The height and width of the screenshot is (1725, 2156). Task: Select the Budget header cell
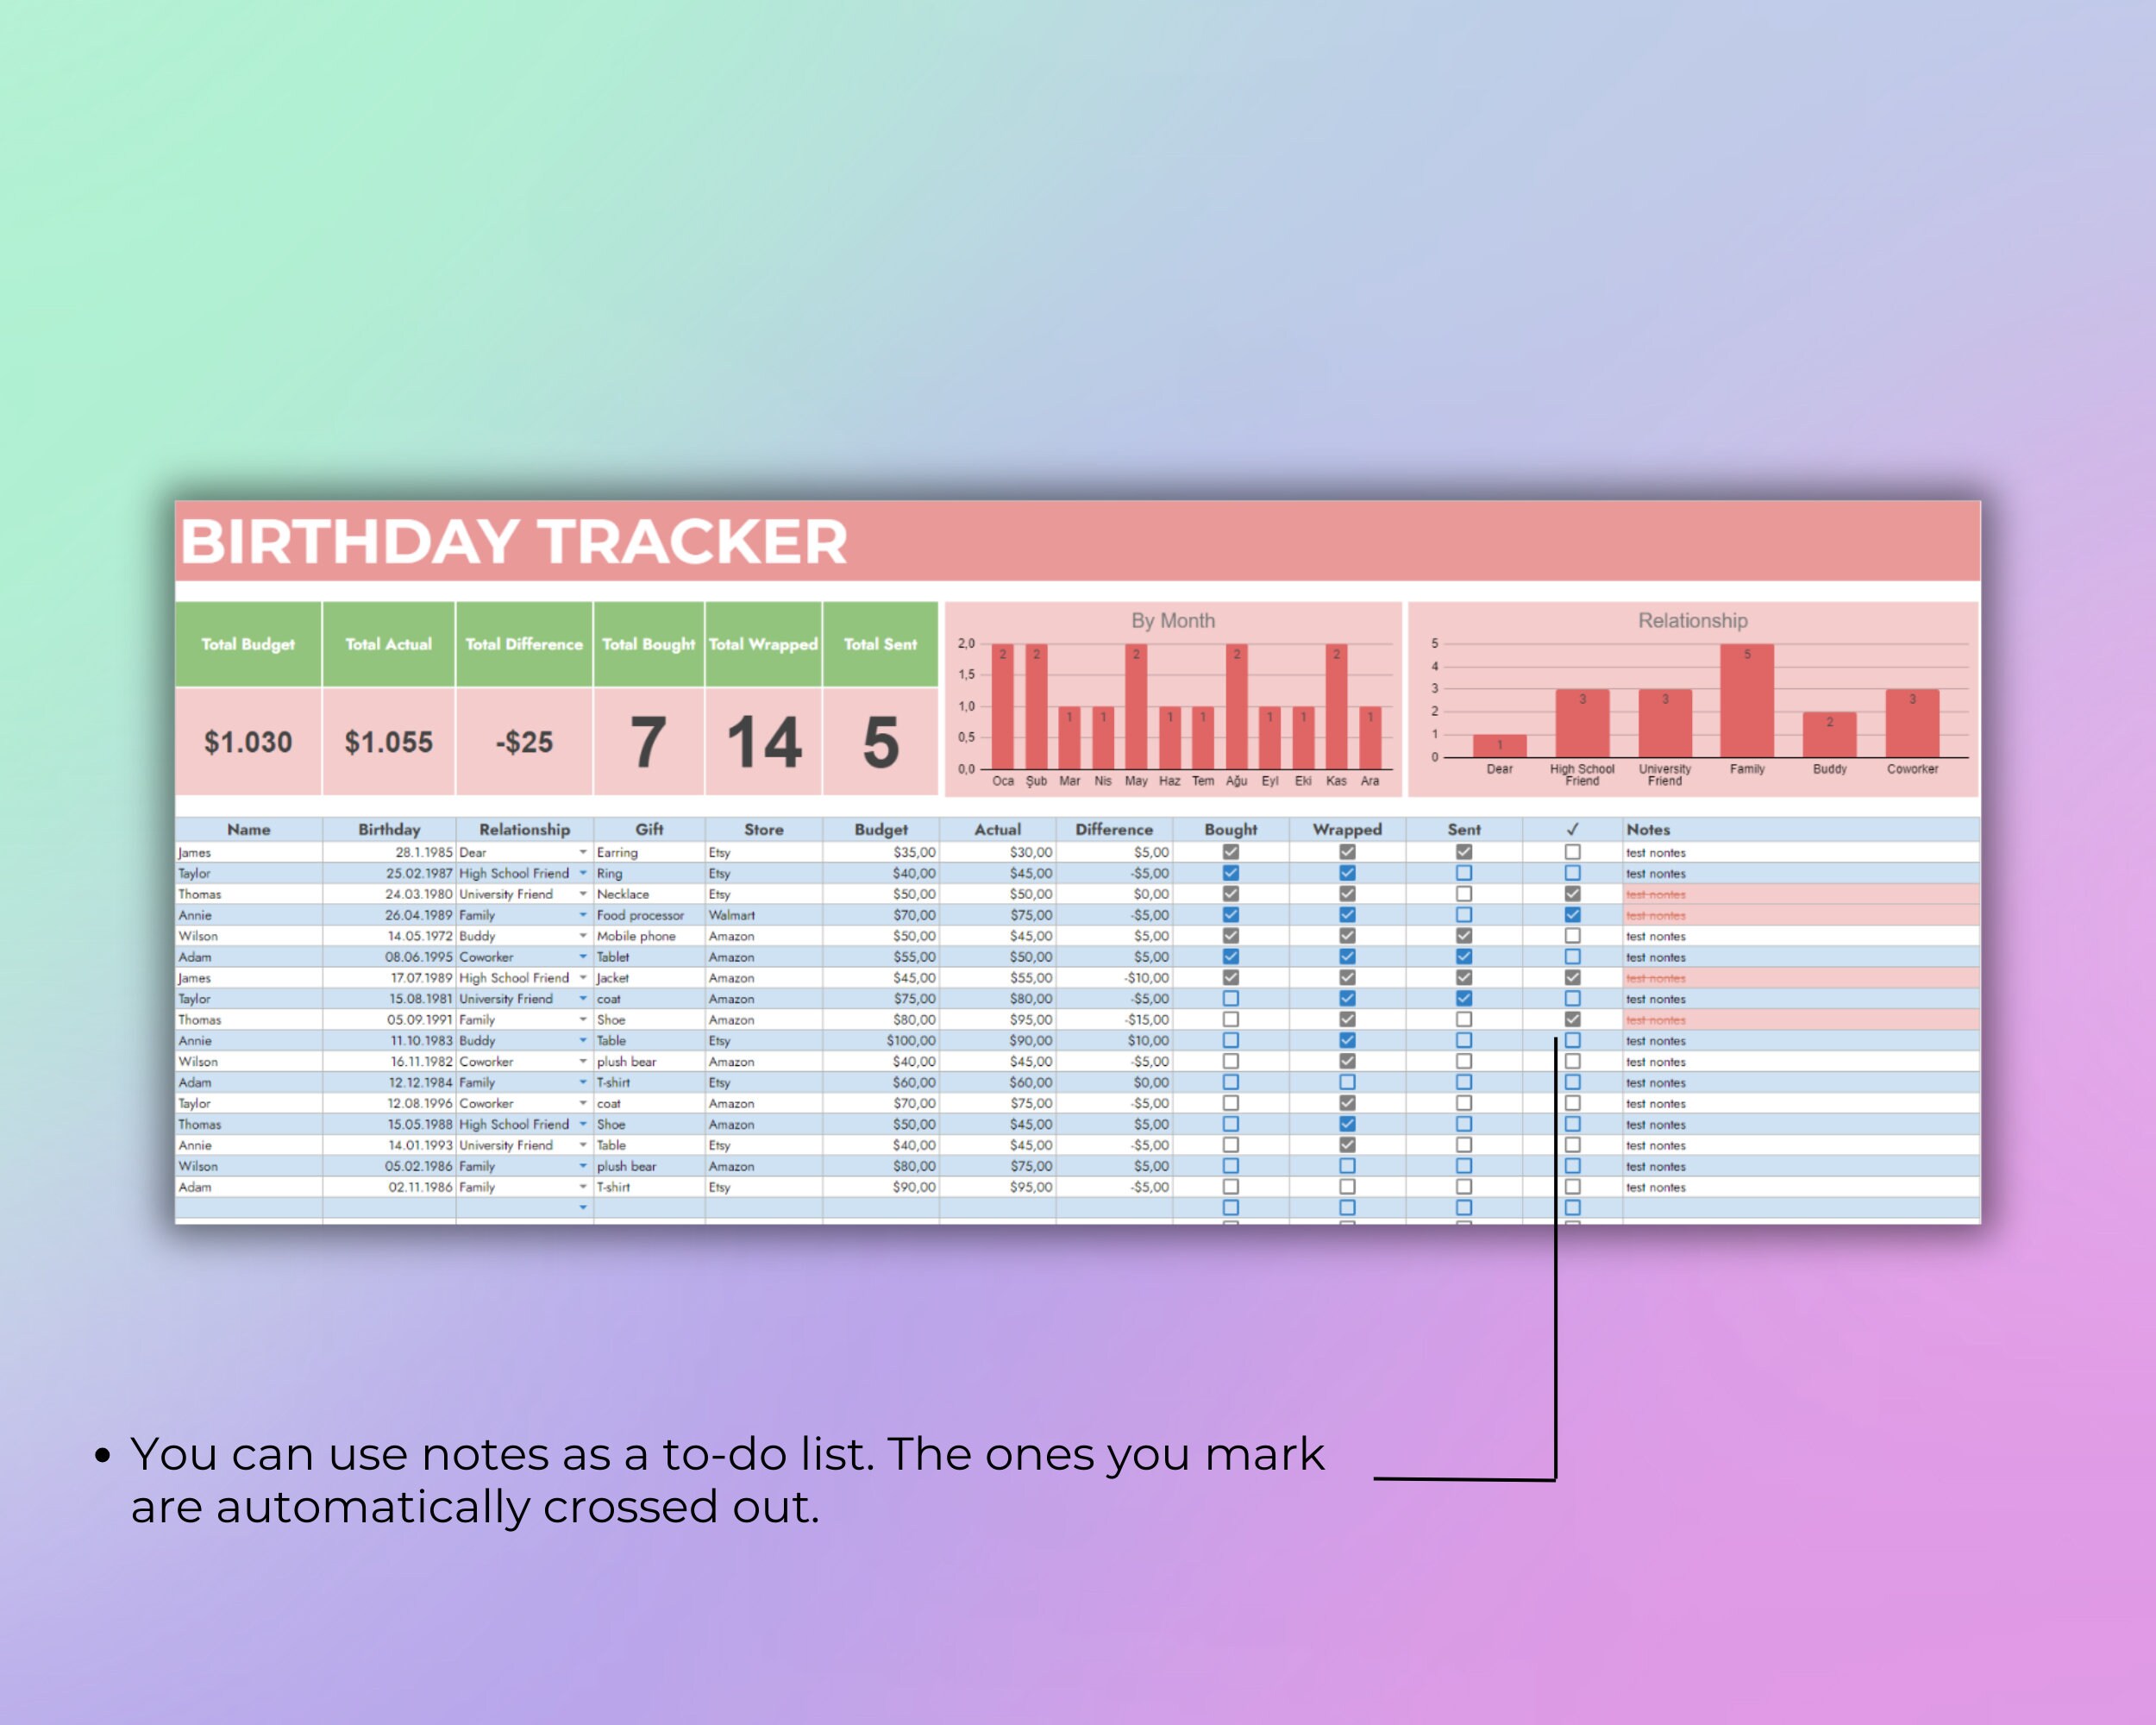click(x=880, y=829)
